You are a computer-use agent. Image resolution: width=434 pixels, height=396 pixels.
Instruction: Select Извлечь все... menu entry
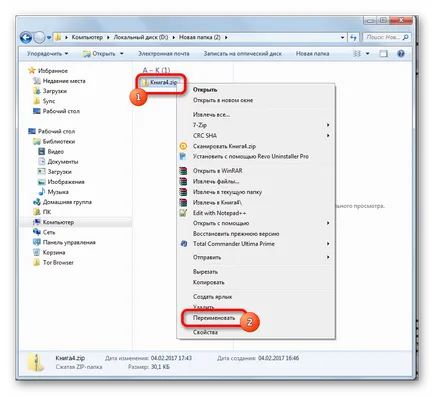(x=256, y=115)
